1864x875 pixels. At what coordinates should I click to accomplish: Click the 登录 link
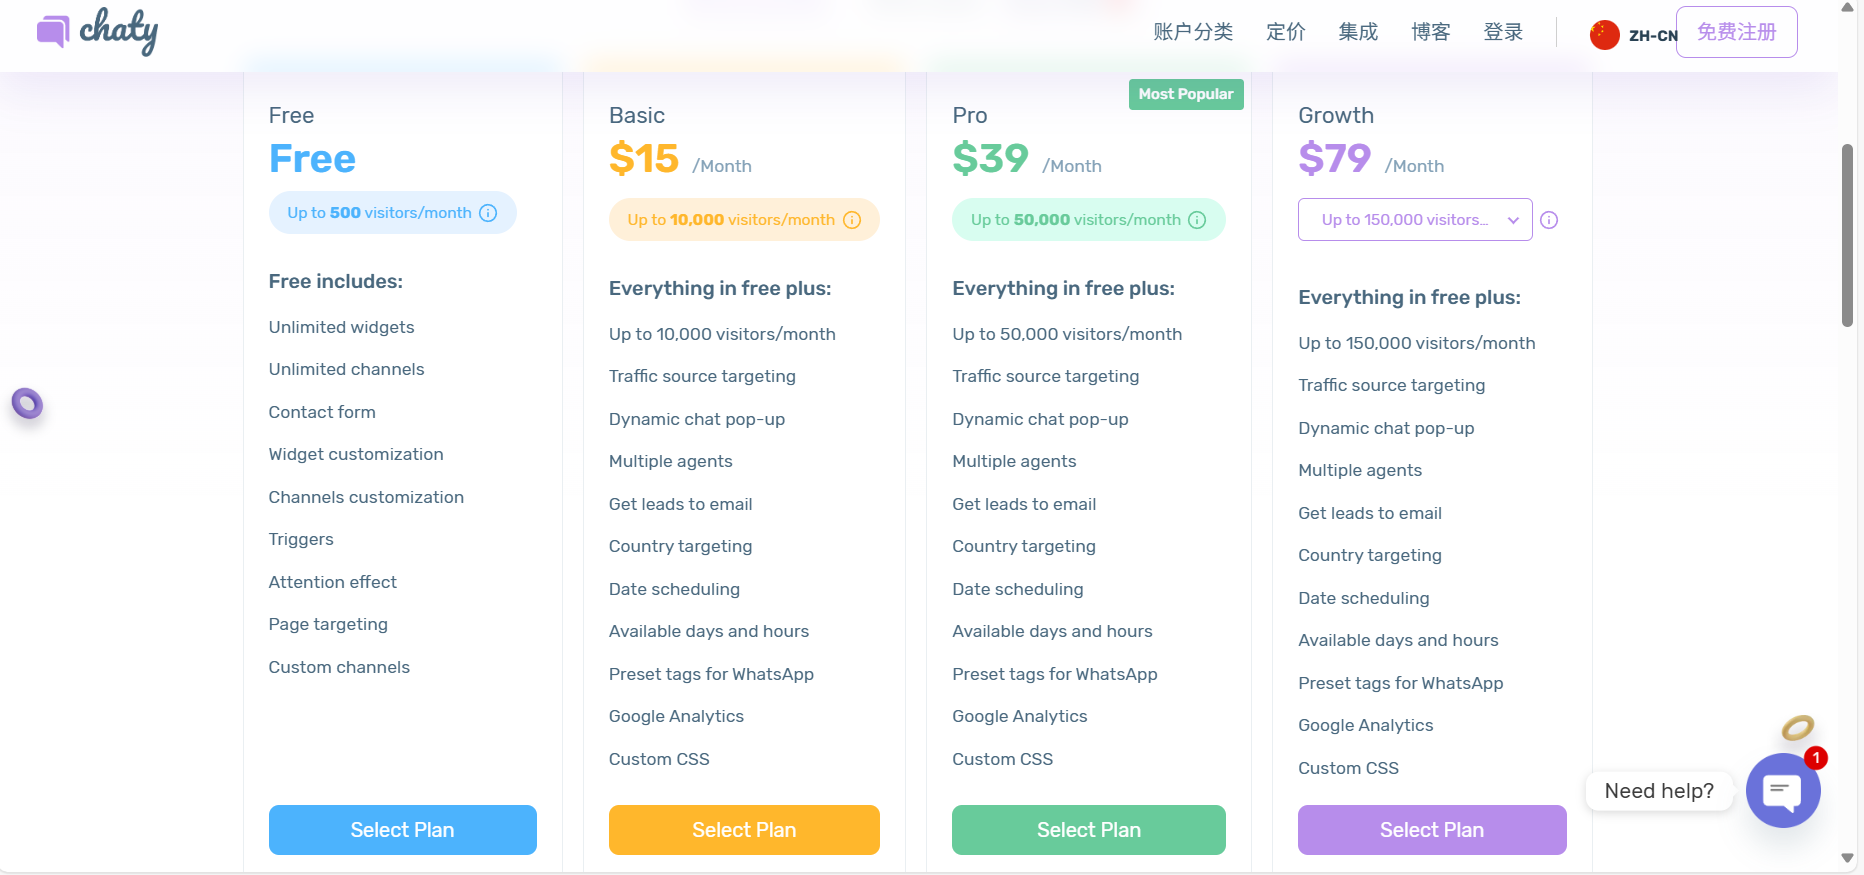point(1503,32)
